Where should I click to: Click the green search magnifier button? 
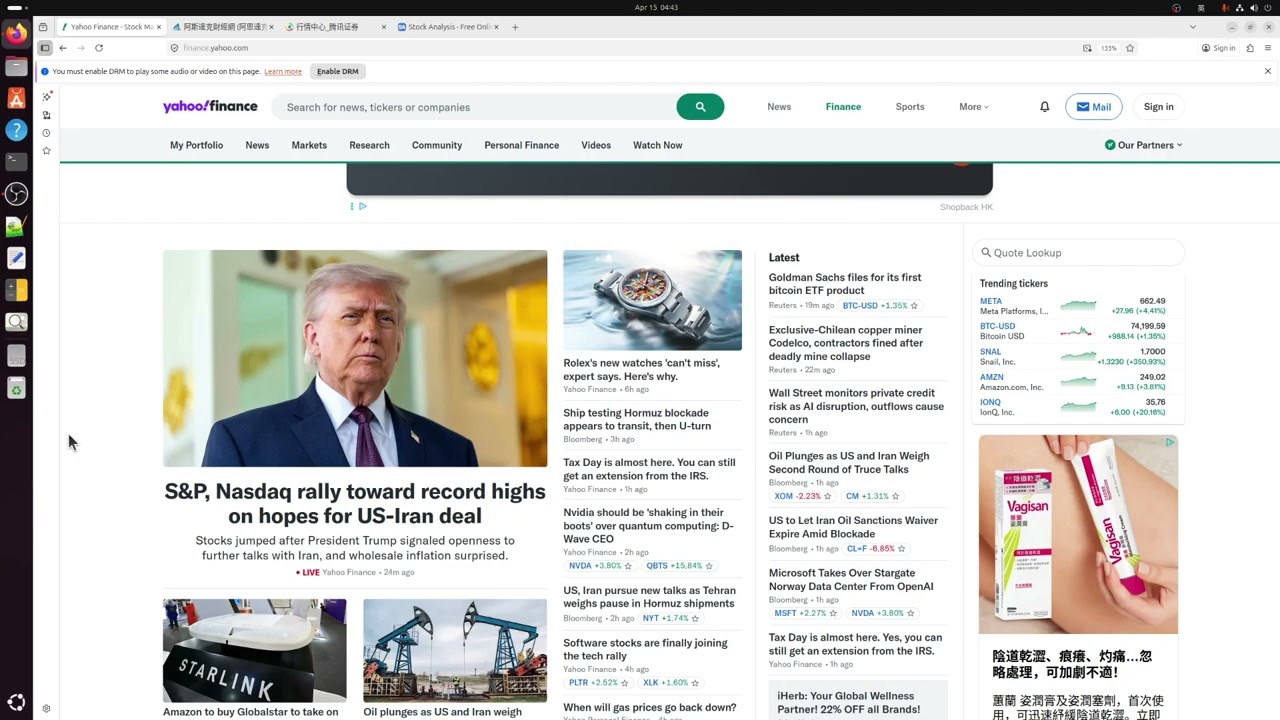[x=700, y=107]
